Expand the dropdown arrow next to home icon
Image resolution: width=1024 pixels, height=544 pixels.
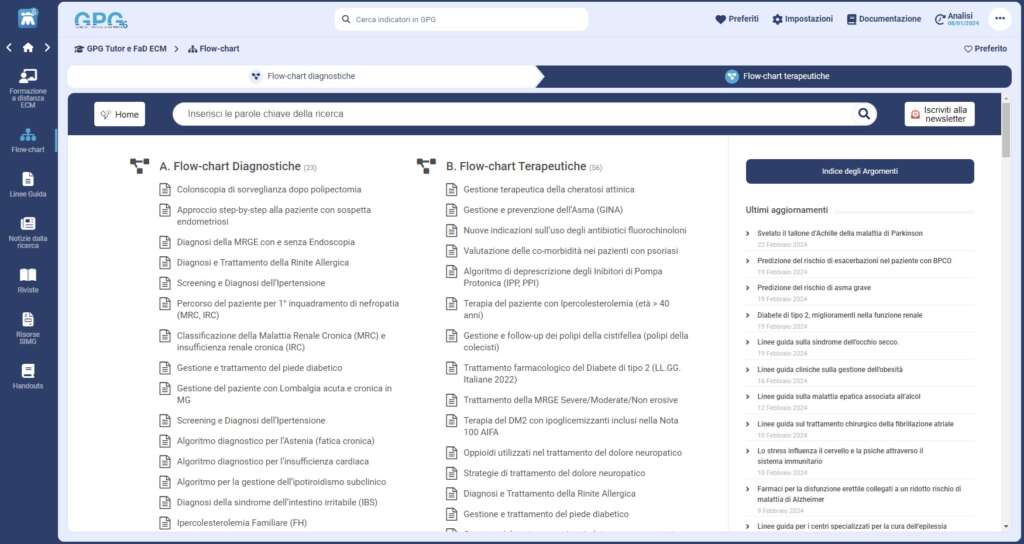click(x=45, y=47)
